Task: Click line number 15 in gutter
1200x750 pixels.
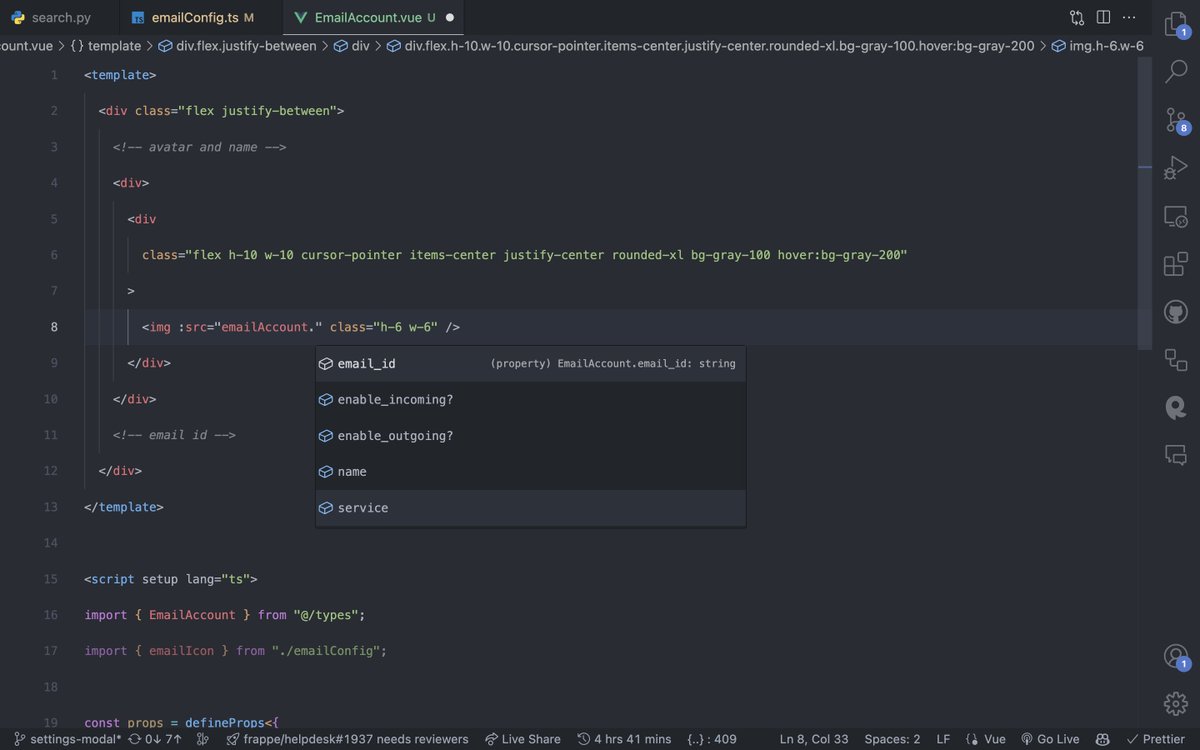Action: [x=51, y=579]
